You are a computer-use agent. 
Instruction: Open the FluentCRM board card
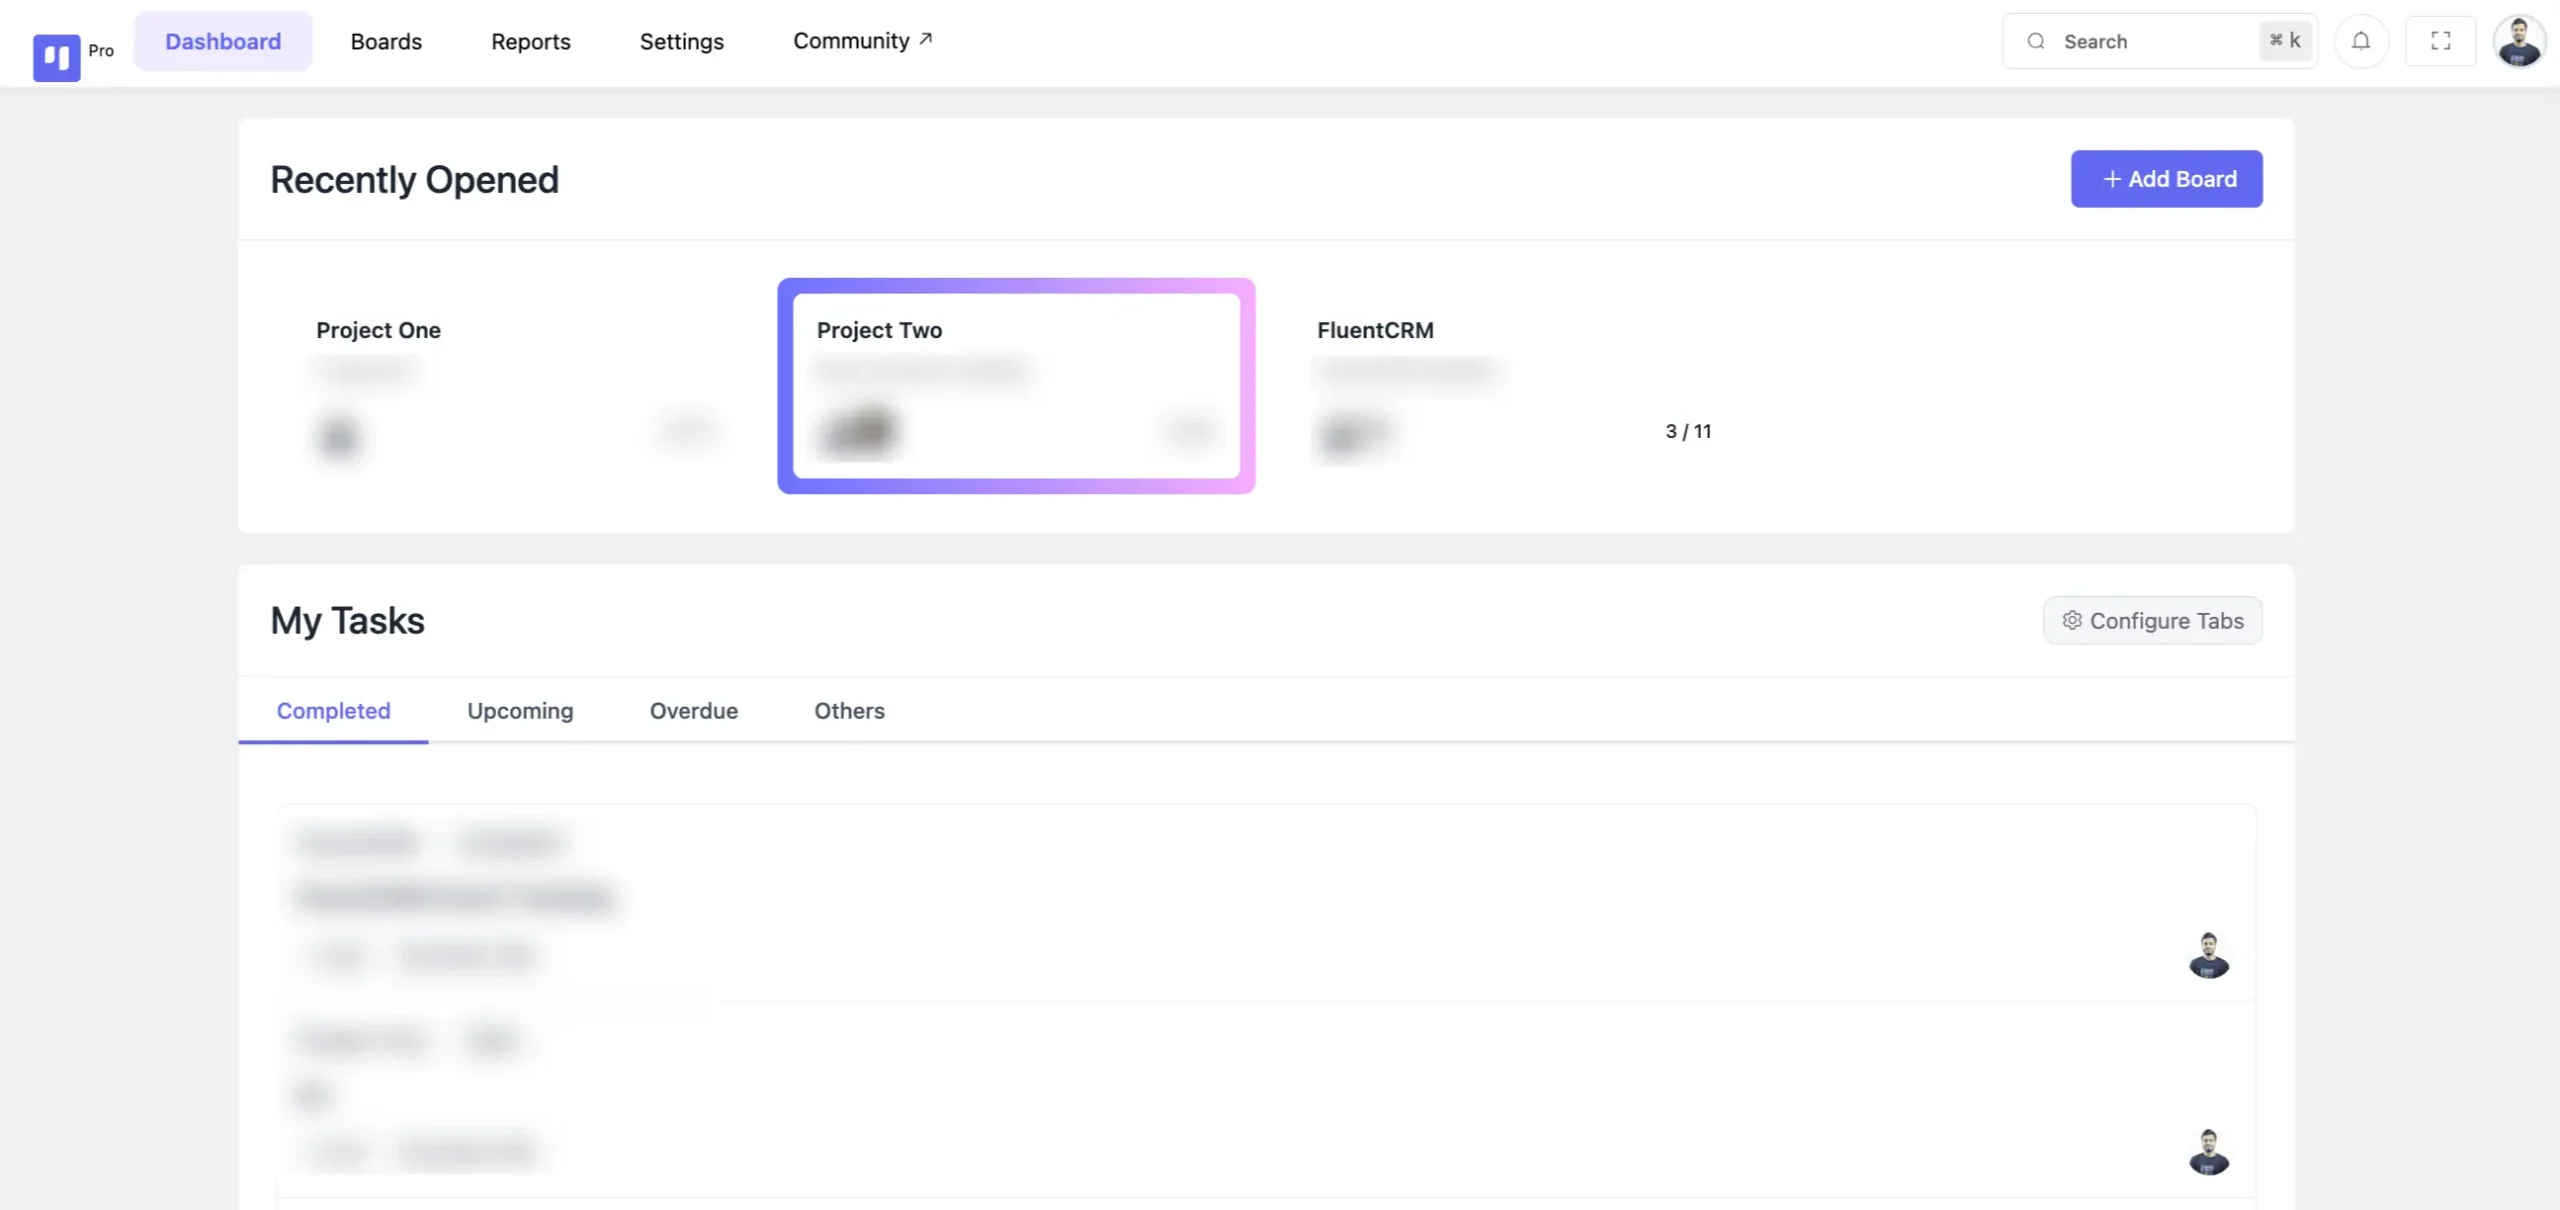tap(1516, 386)
